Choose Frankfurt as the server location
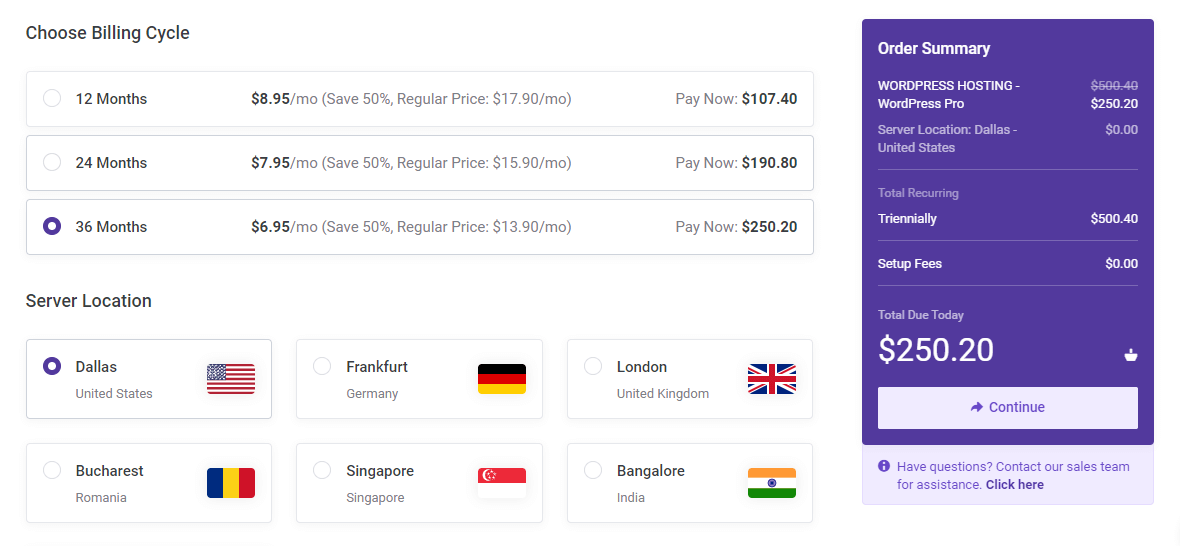The image size is (1180, 546). point(322,366)
